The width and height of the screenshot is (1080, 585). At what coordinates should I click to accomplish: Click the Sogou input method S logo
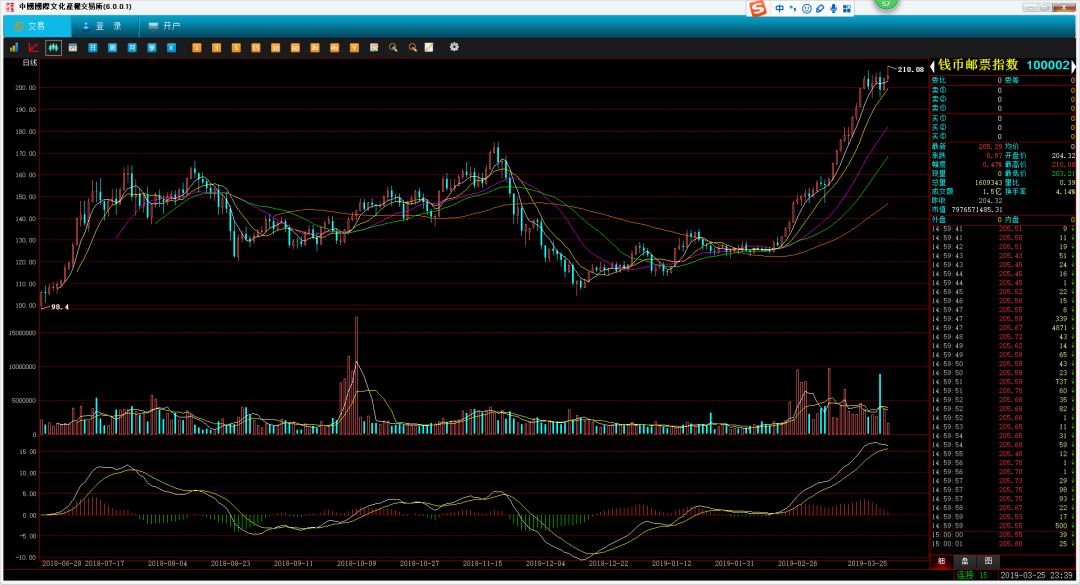point(758,8)
